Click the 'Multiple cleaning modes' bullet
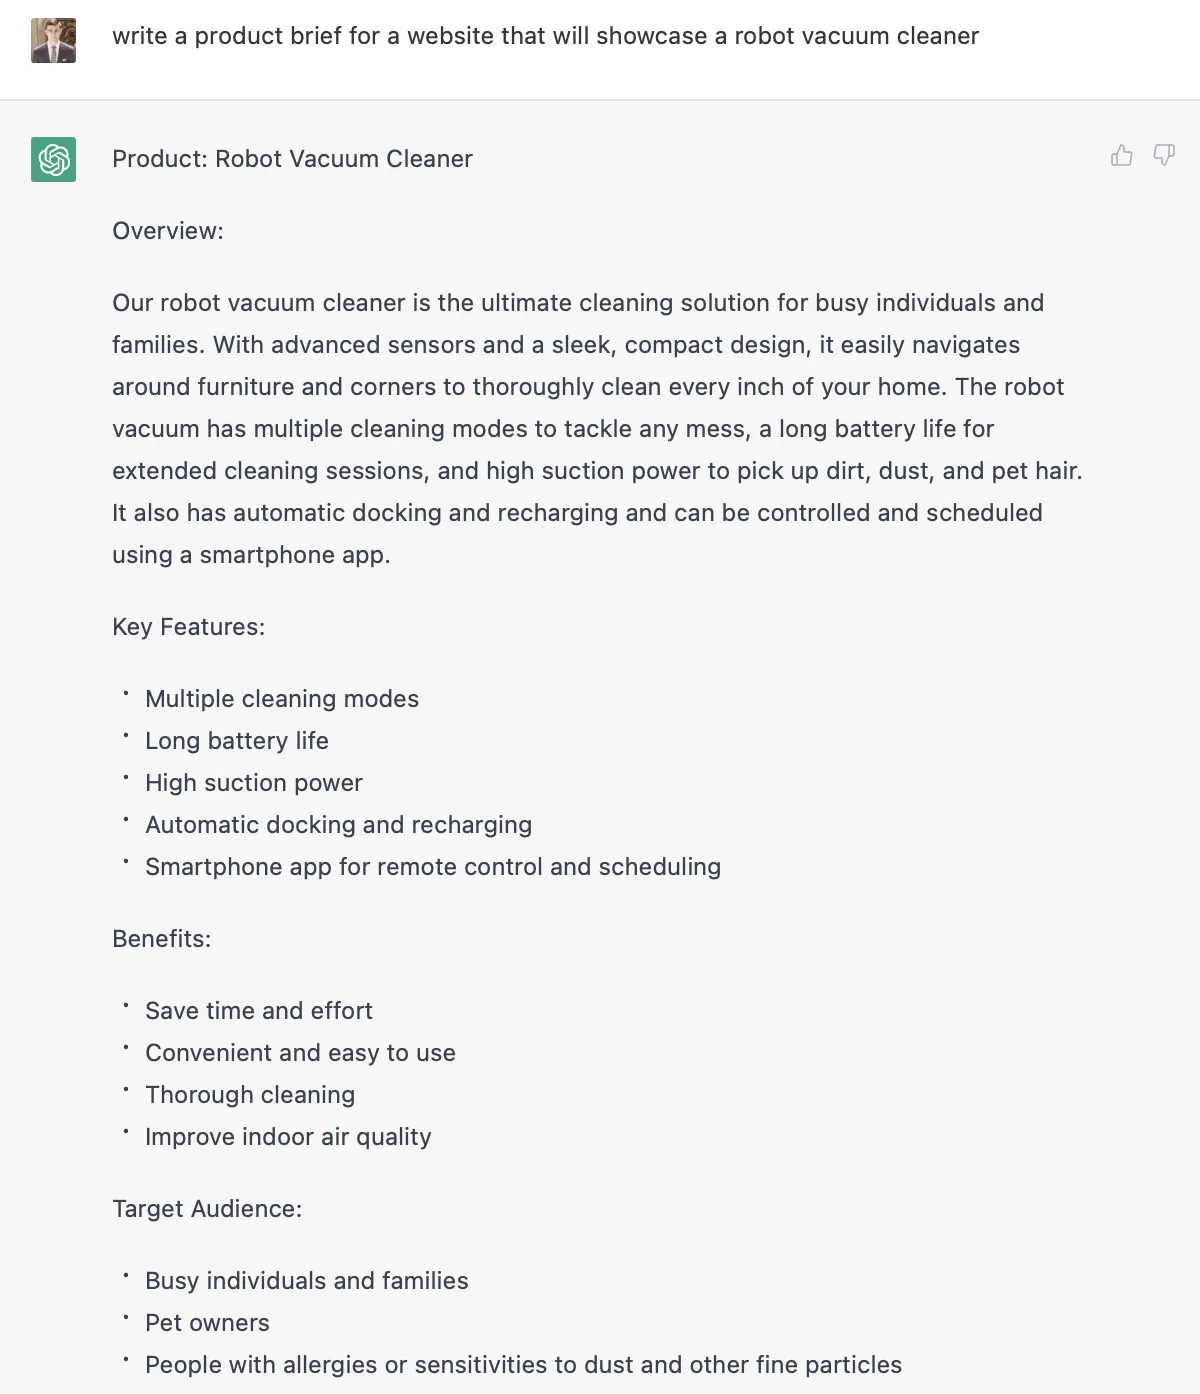This screenshot has width=1200, height=1394. coord(282,699)
